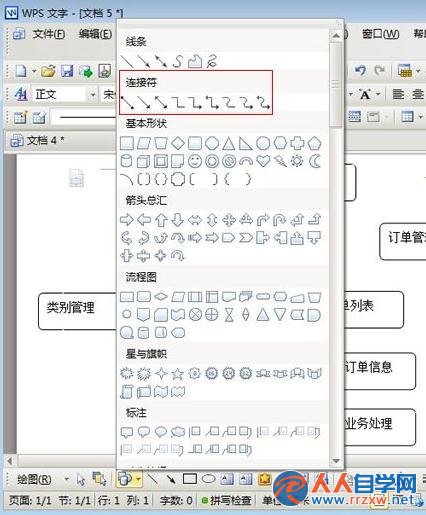Pick the smiley face basic shape
This screenshot has width=426, height=515.
pos(195,161)
